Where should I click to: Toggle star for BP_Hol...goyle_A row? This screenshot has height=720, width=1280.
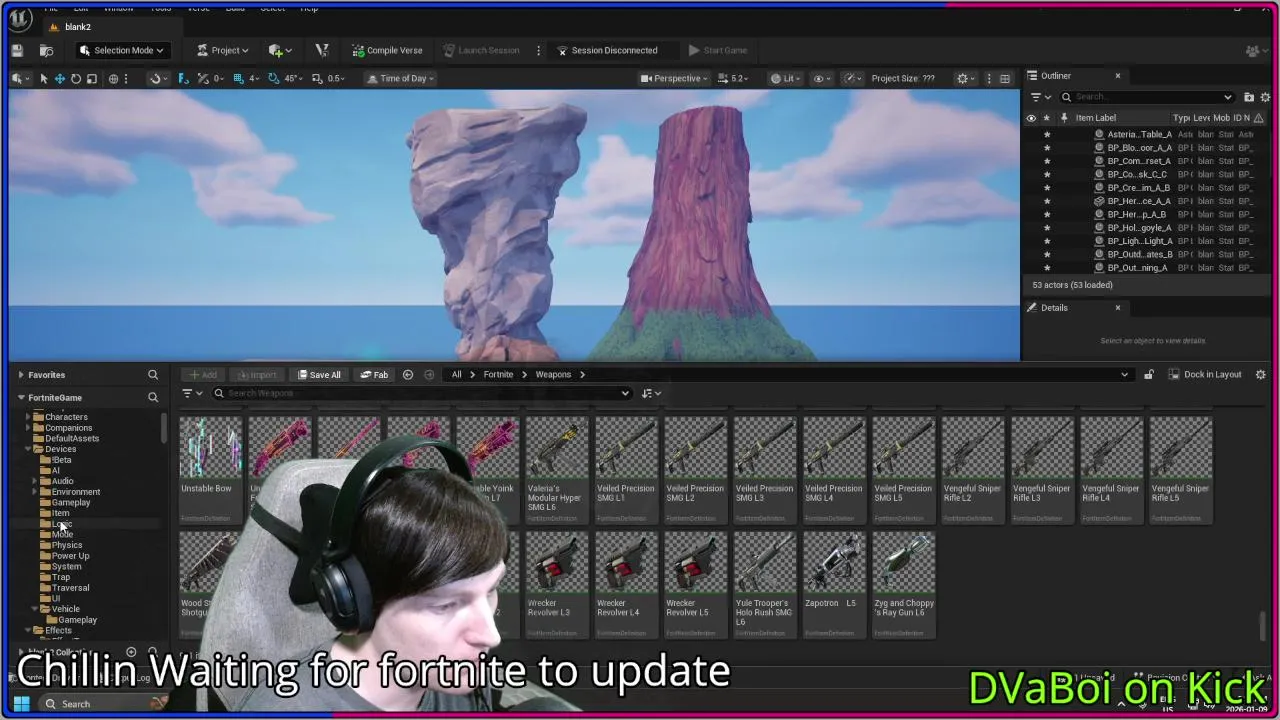pyautogui.click(x=1047, y=227)
